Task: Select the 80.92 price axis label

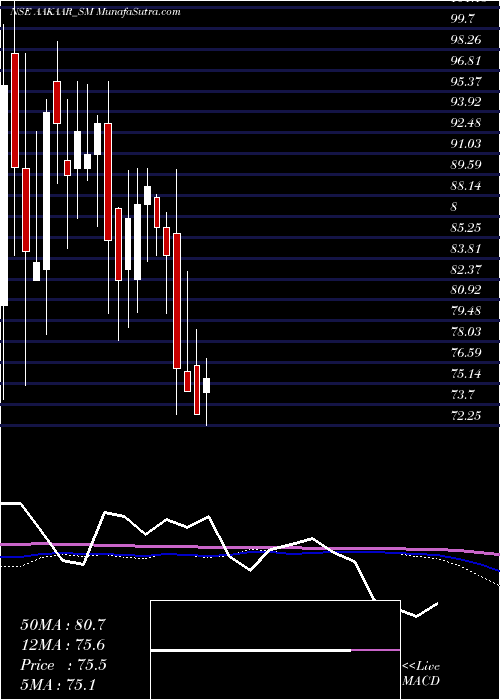Action: (466, 290)
